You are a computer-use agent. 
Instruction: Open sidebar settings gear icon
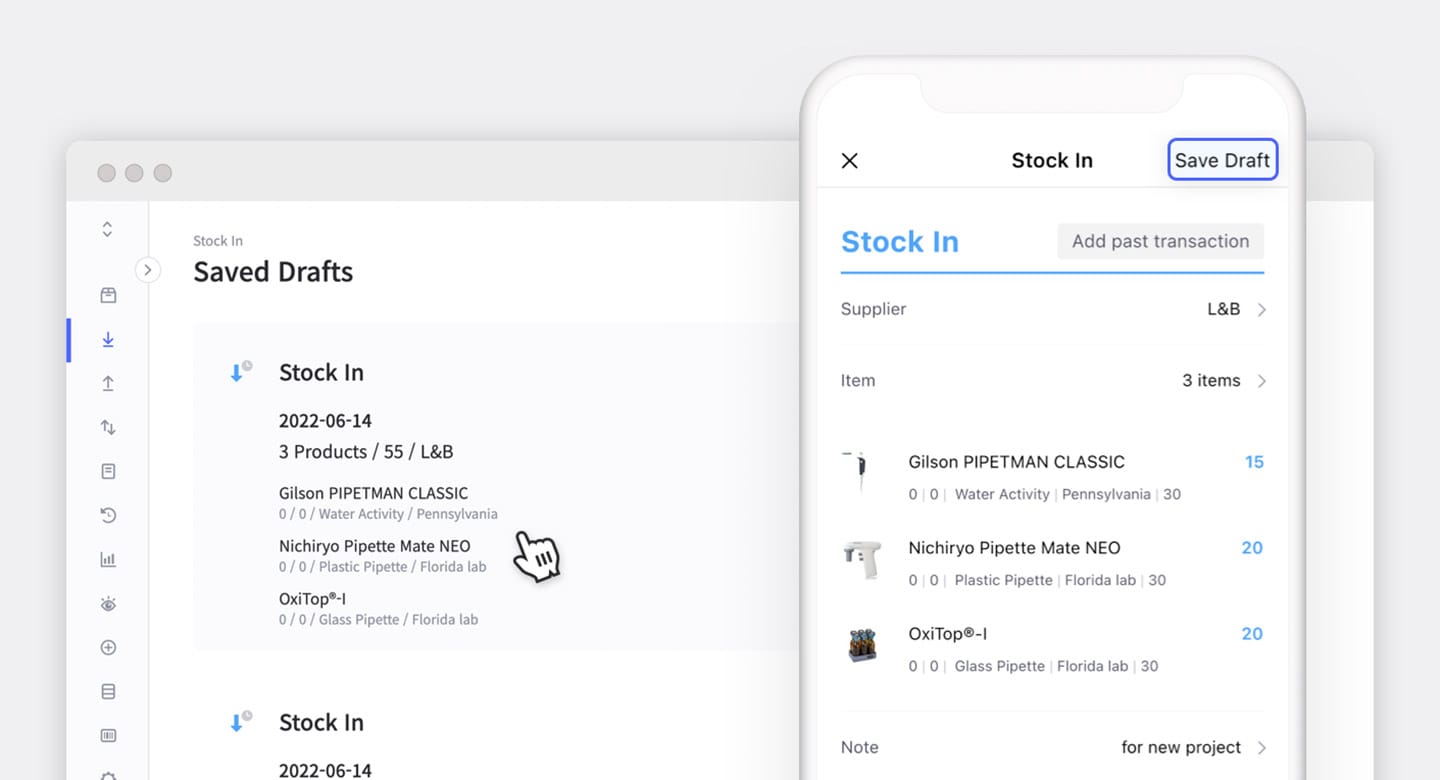(107, 774)
